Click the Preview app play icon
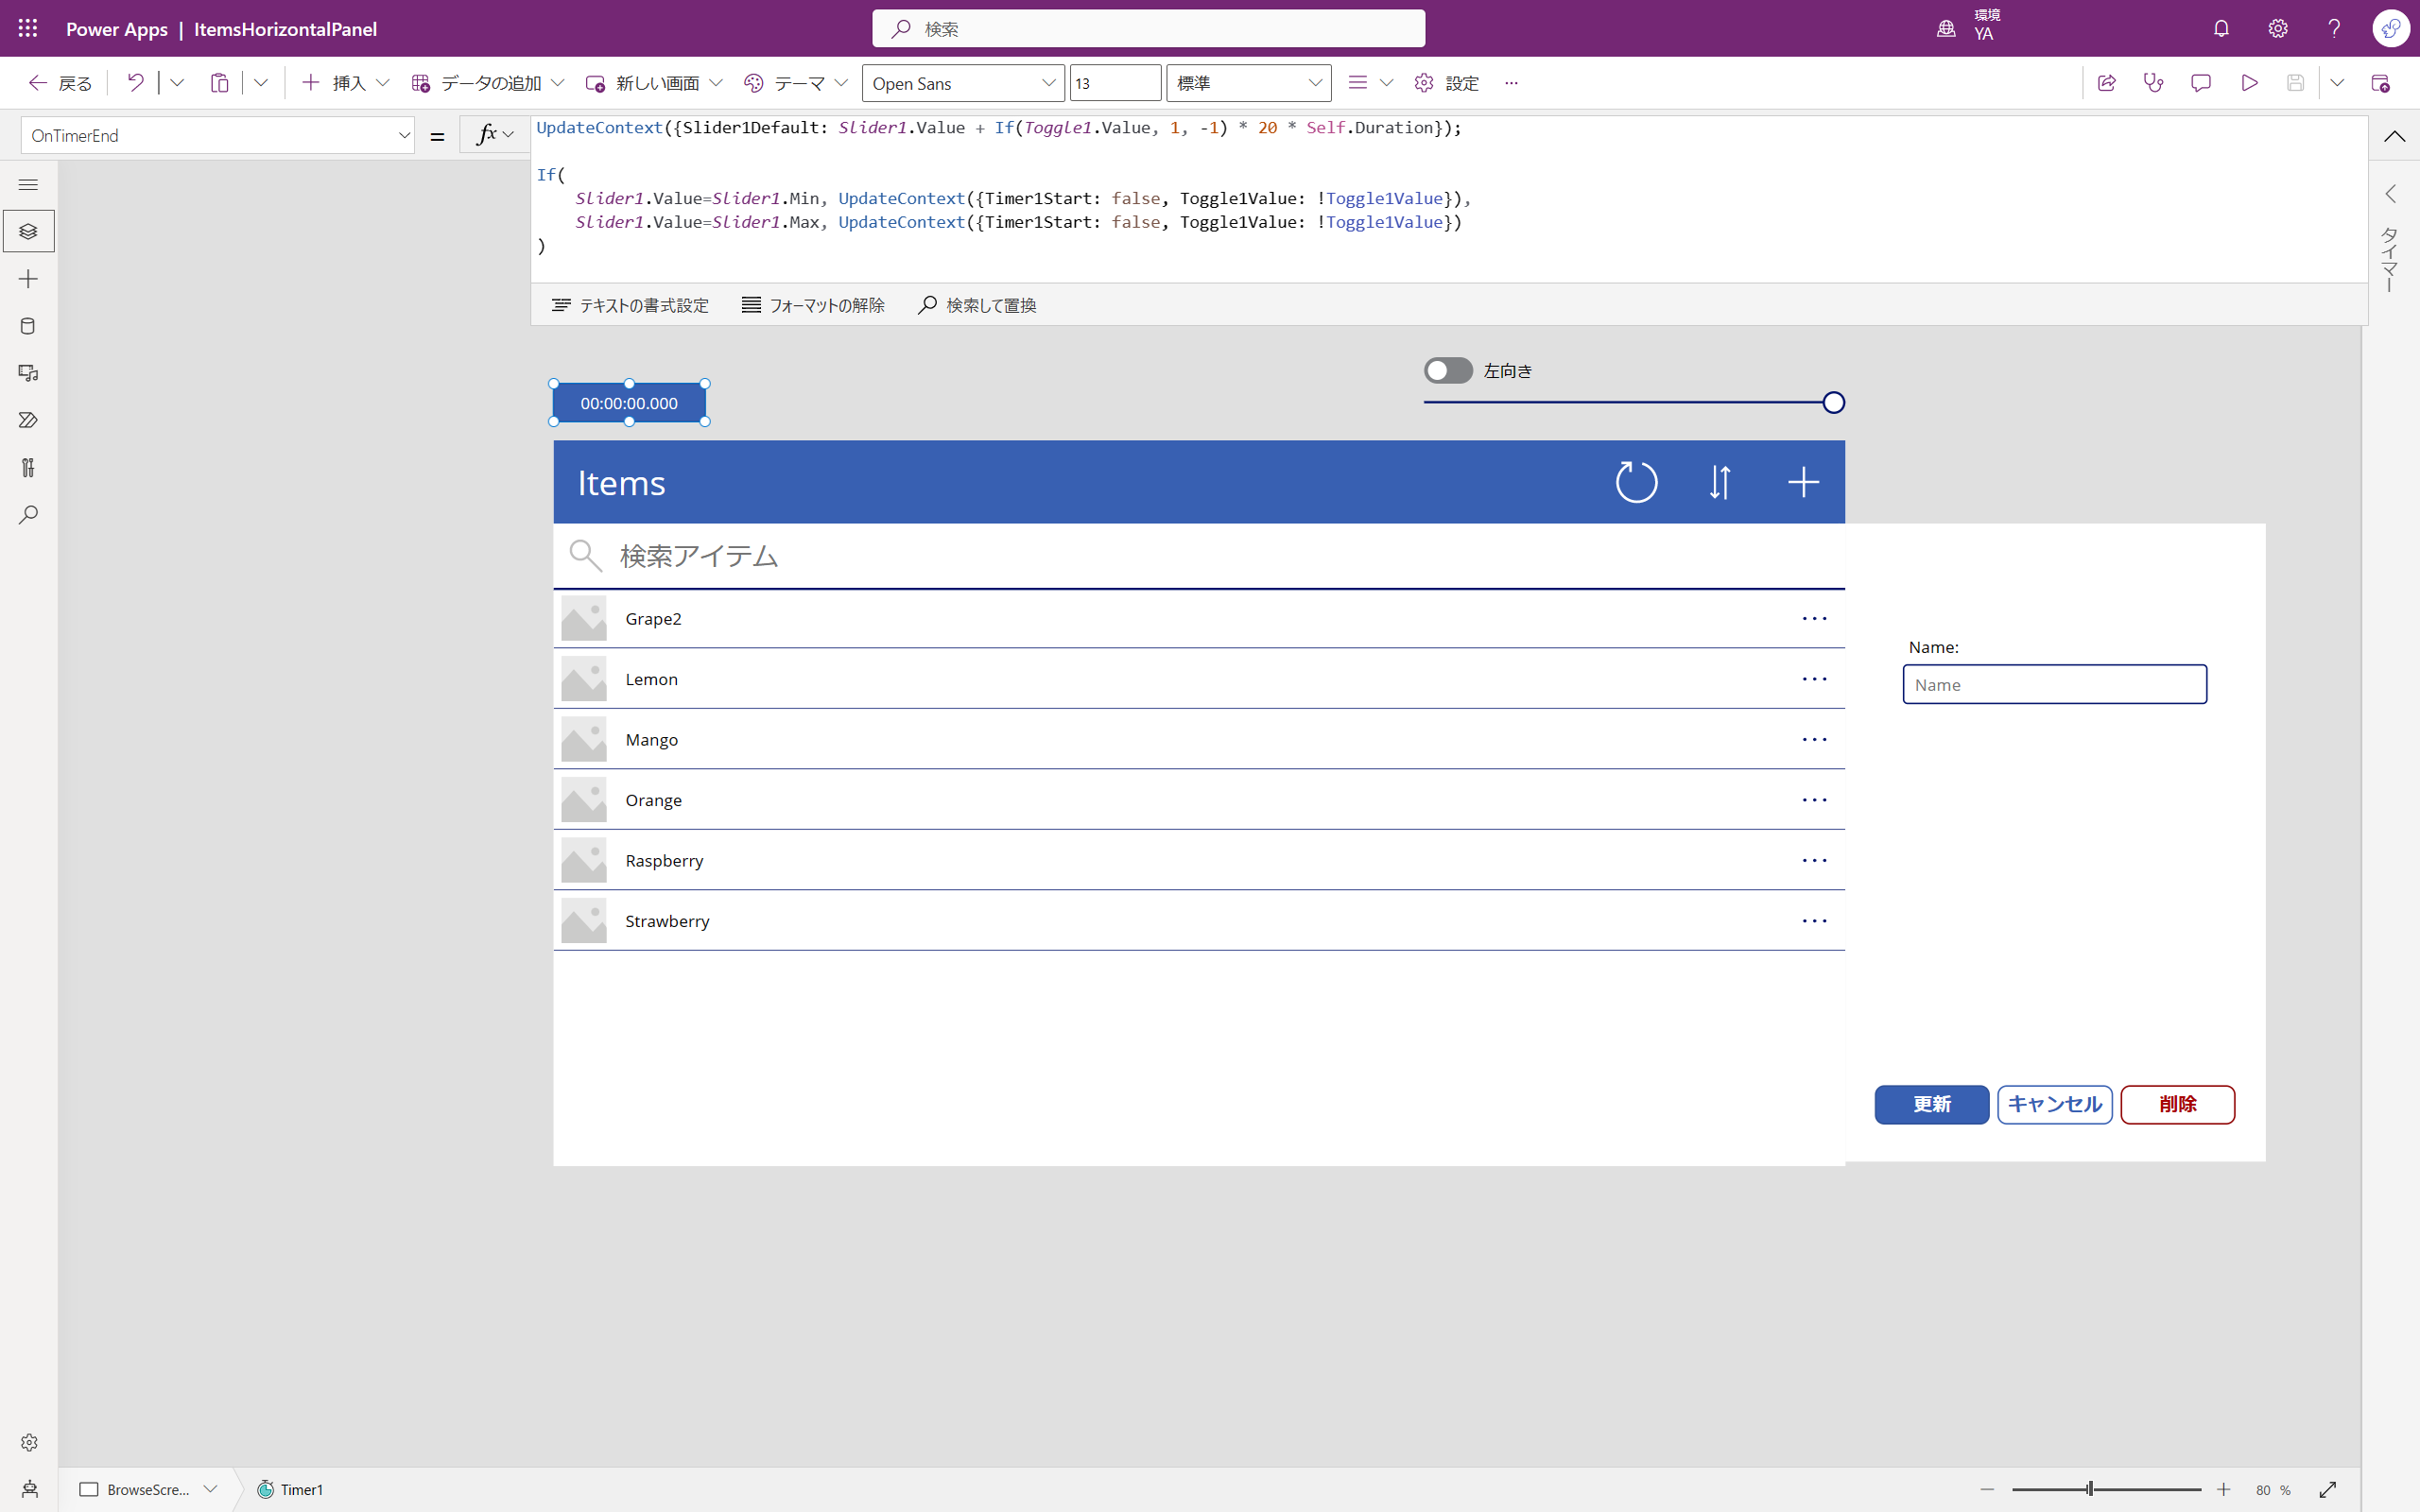The image size is (2420, 1512). pyautogui.click(x=2249, y=83)
